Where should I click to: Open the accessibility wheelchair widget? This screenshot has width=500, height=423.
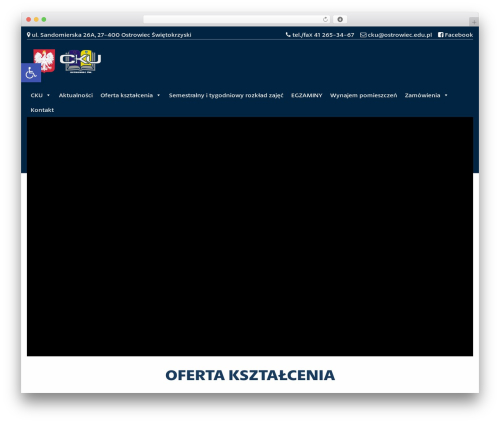click(x=31, y=73)
